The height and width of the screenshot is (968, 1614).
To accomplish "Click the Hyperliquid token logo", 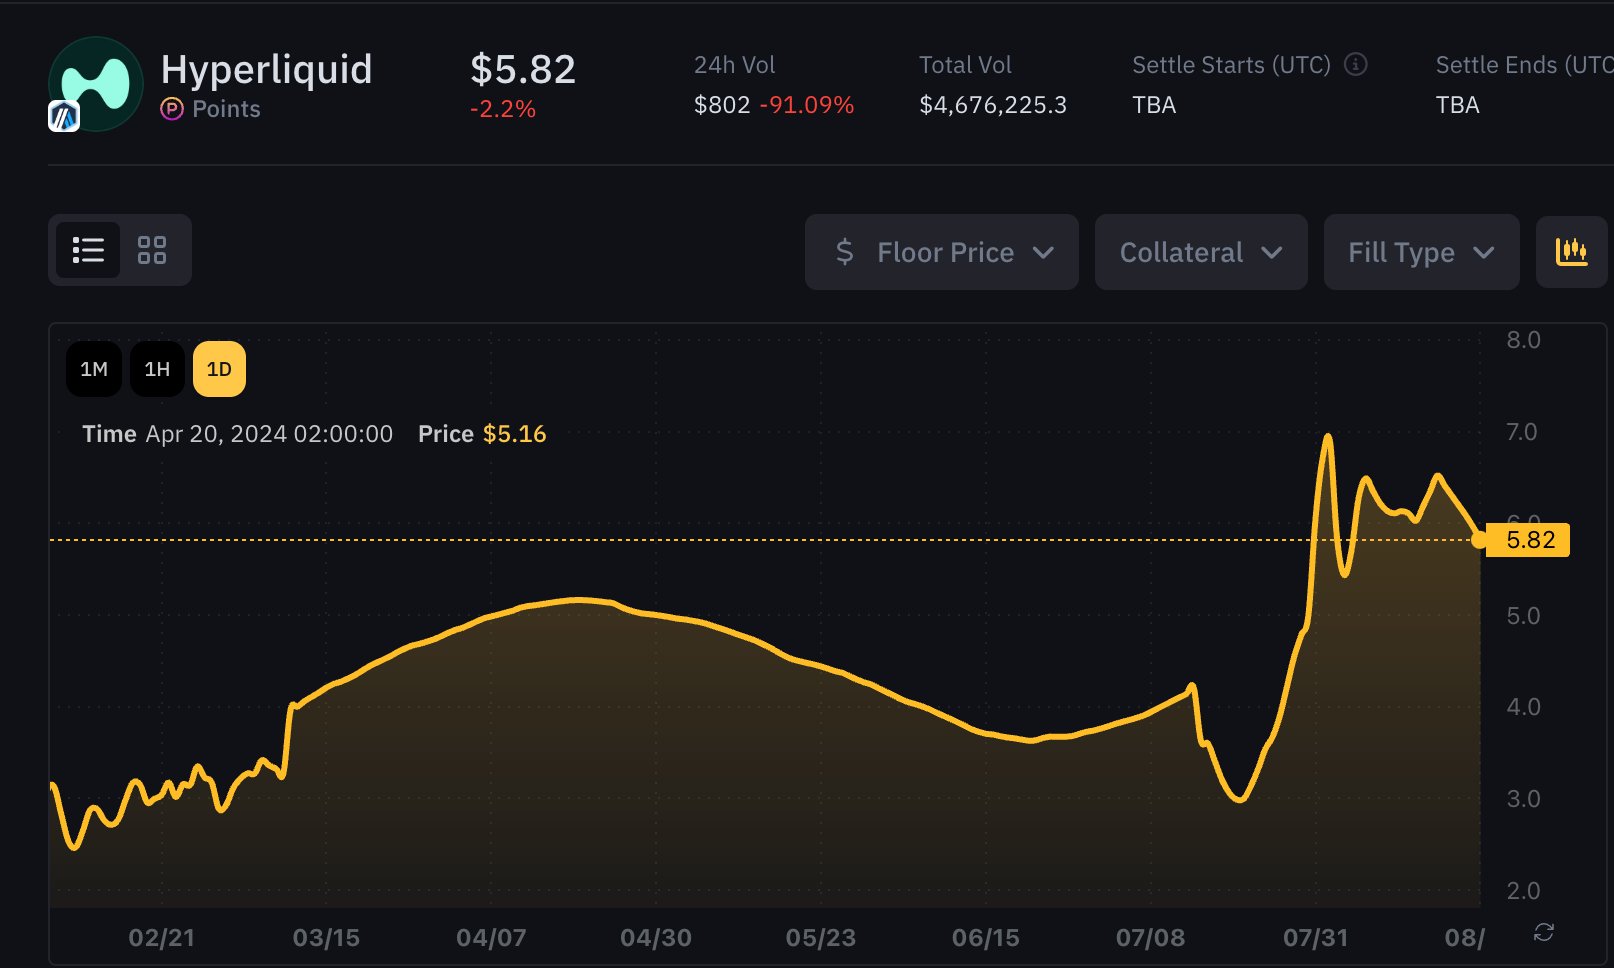I will coord(95,84).
